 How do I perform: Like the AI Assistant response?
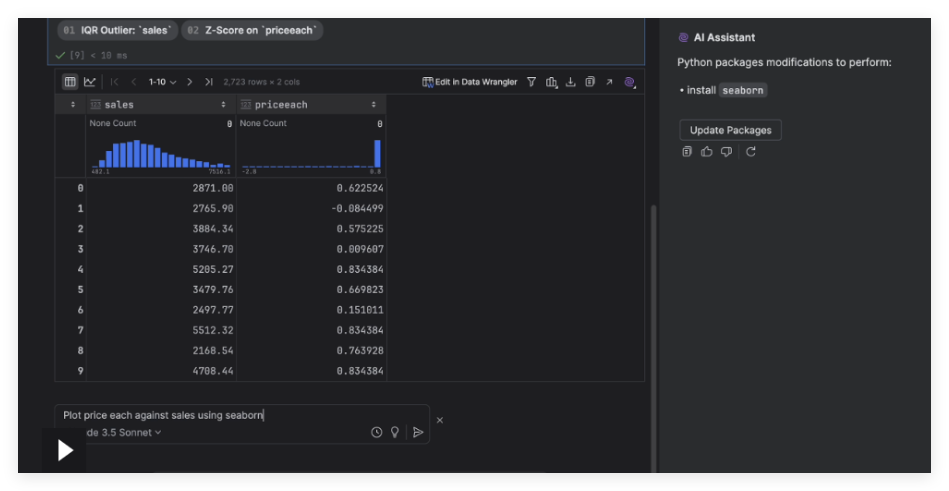pos(706,152)
